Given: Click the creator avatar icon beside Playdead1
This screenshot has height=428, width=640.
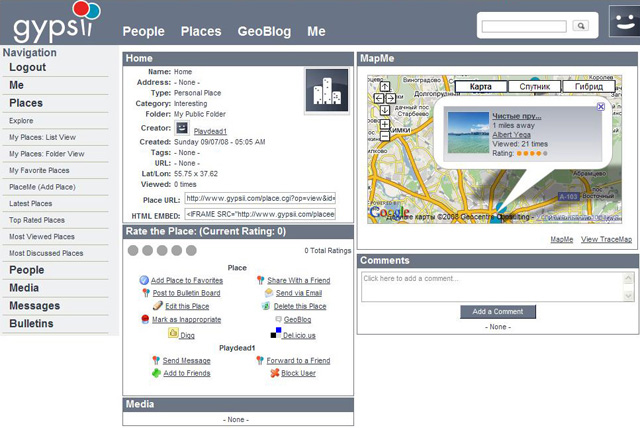Looking at the screenshot, I should (x=182, y=128).
